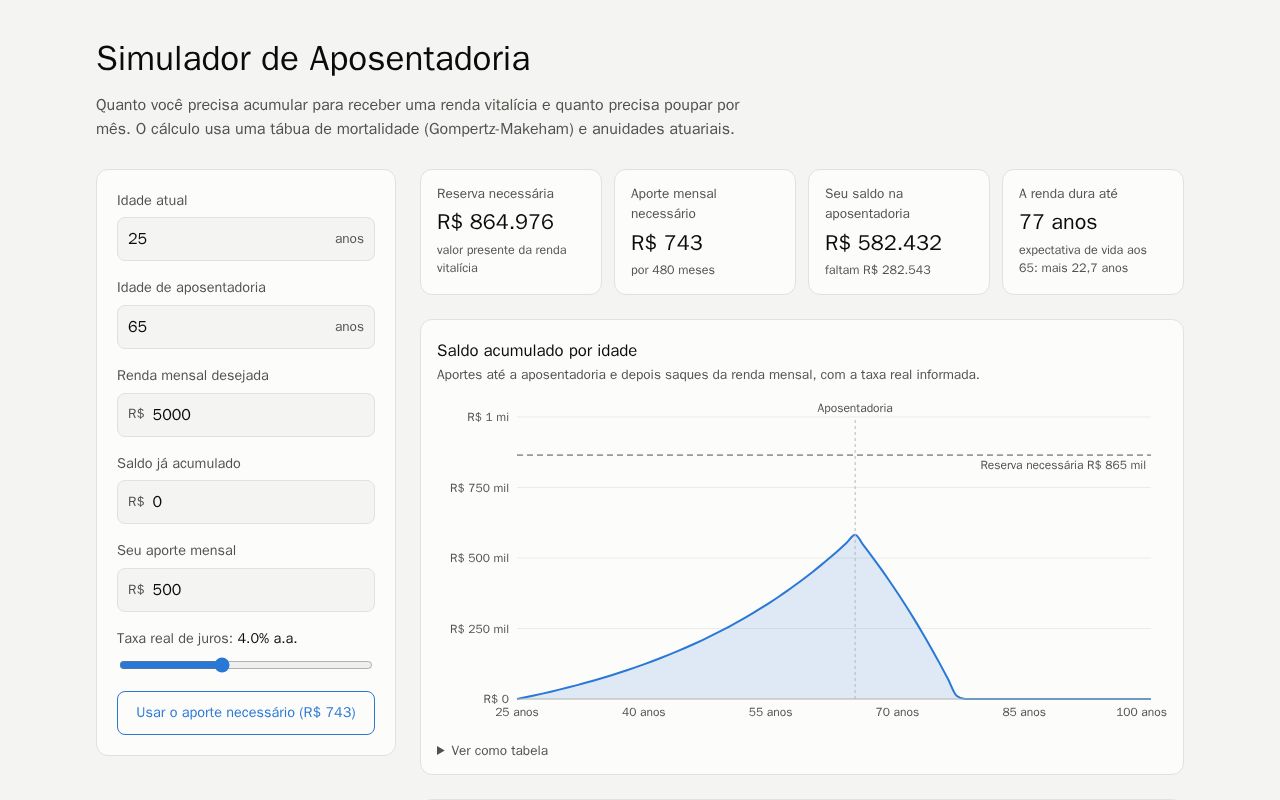Select the Seu aporte mensal input

coord(245,590)
